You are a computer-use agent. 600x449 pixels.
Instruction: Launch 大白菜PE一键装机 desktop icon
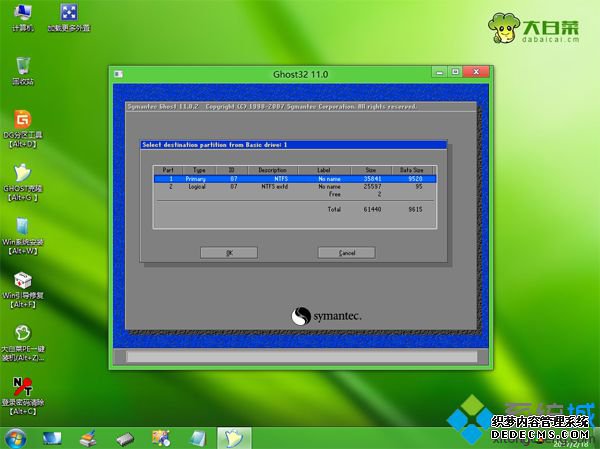[23, 343]
